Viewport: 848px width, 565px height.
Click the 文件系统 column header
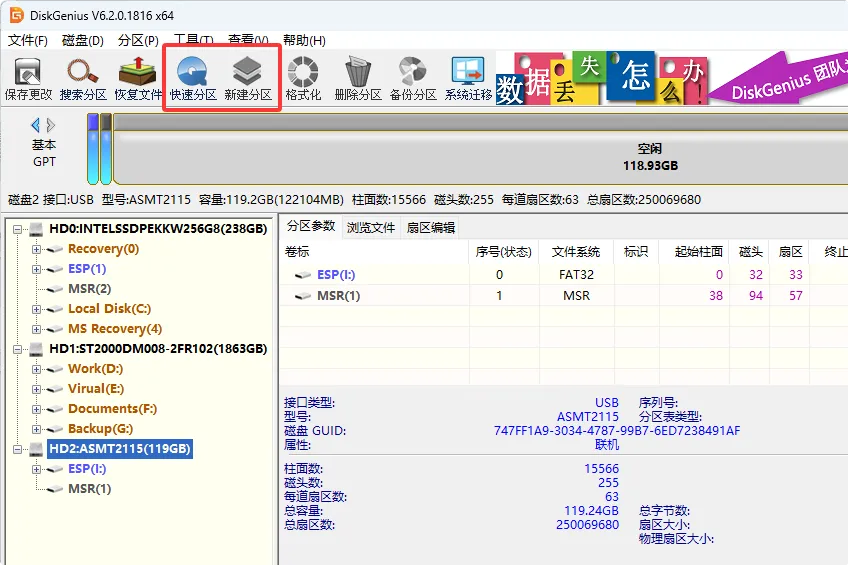(576, 252)
